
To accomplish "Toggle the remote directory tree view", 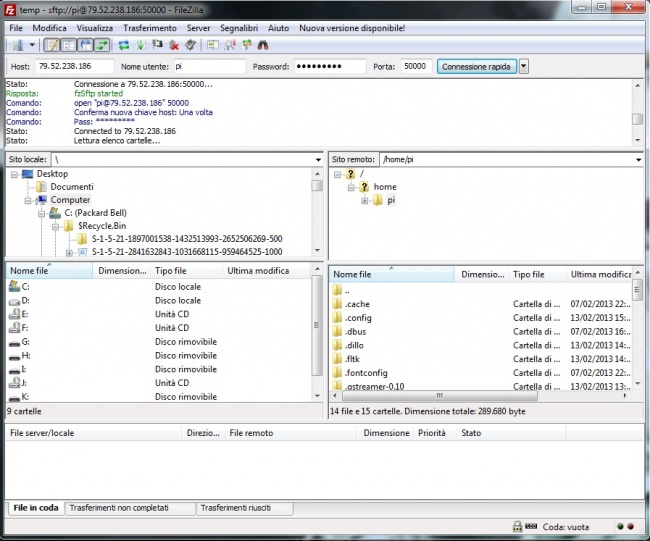I will 86,45.
